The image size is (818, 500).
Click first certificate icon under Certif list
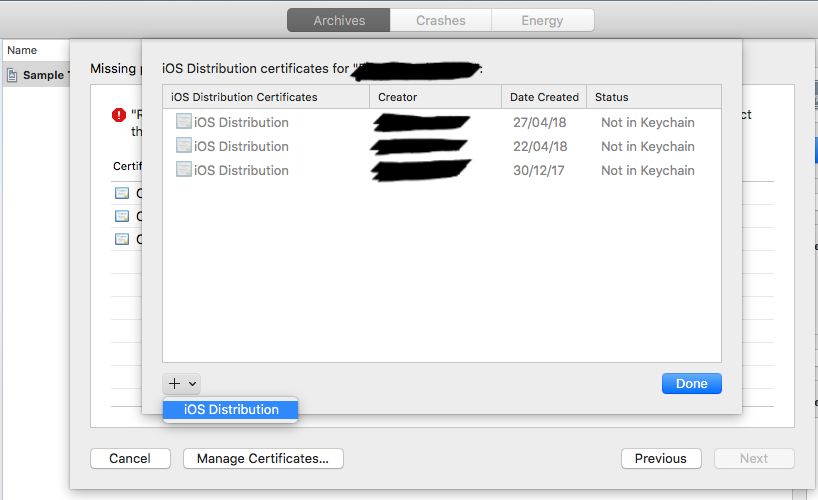[122, 194]
